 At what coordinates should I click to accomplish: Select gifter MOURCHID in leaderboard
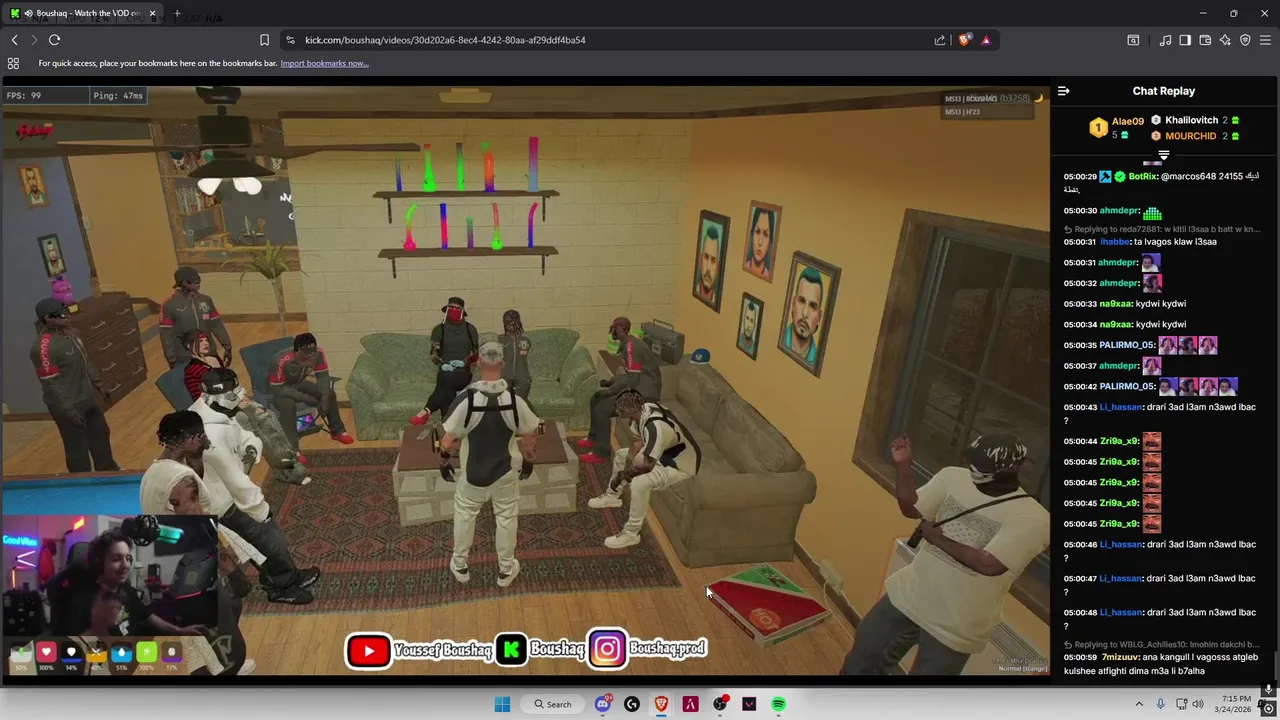tap(1190, 136)
